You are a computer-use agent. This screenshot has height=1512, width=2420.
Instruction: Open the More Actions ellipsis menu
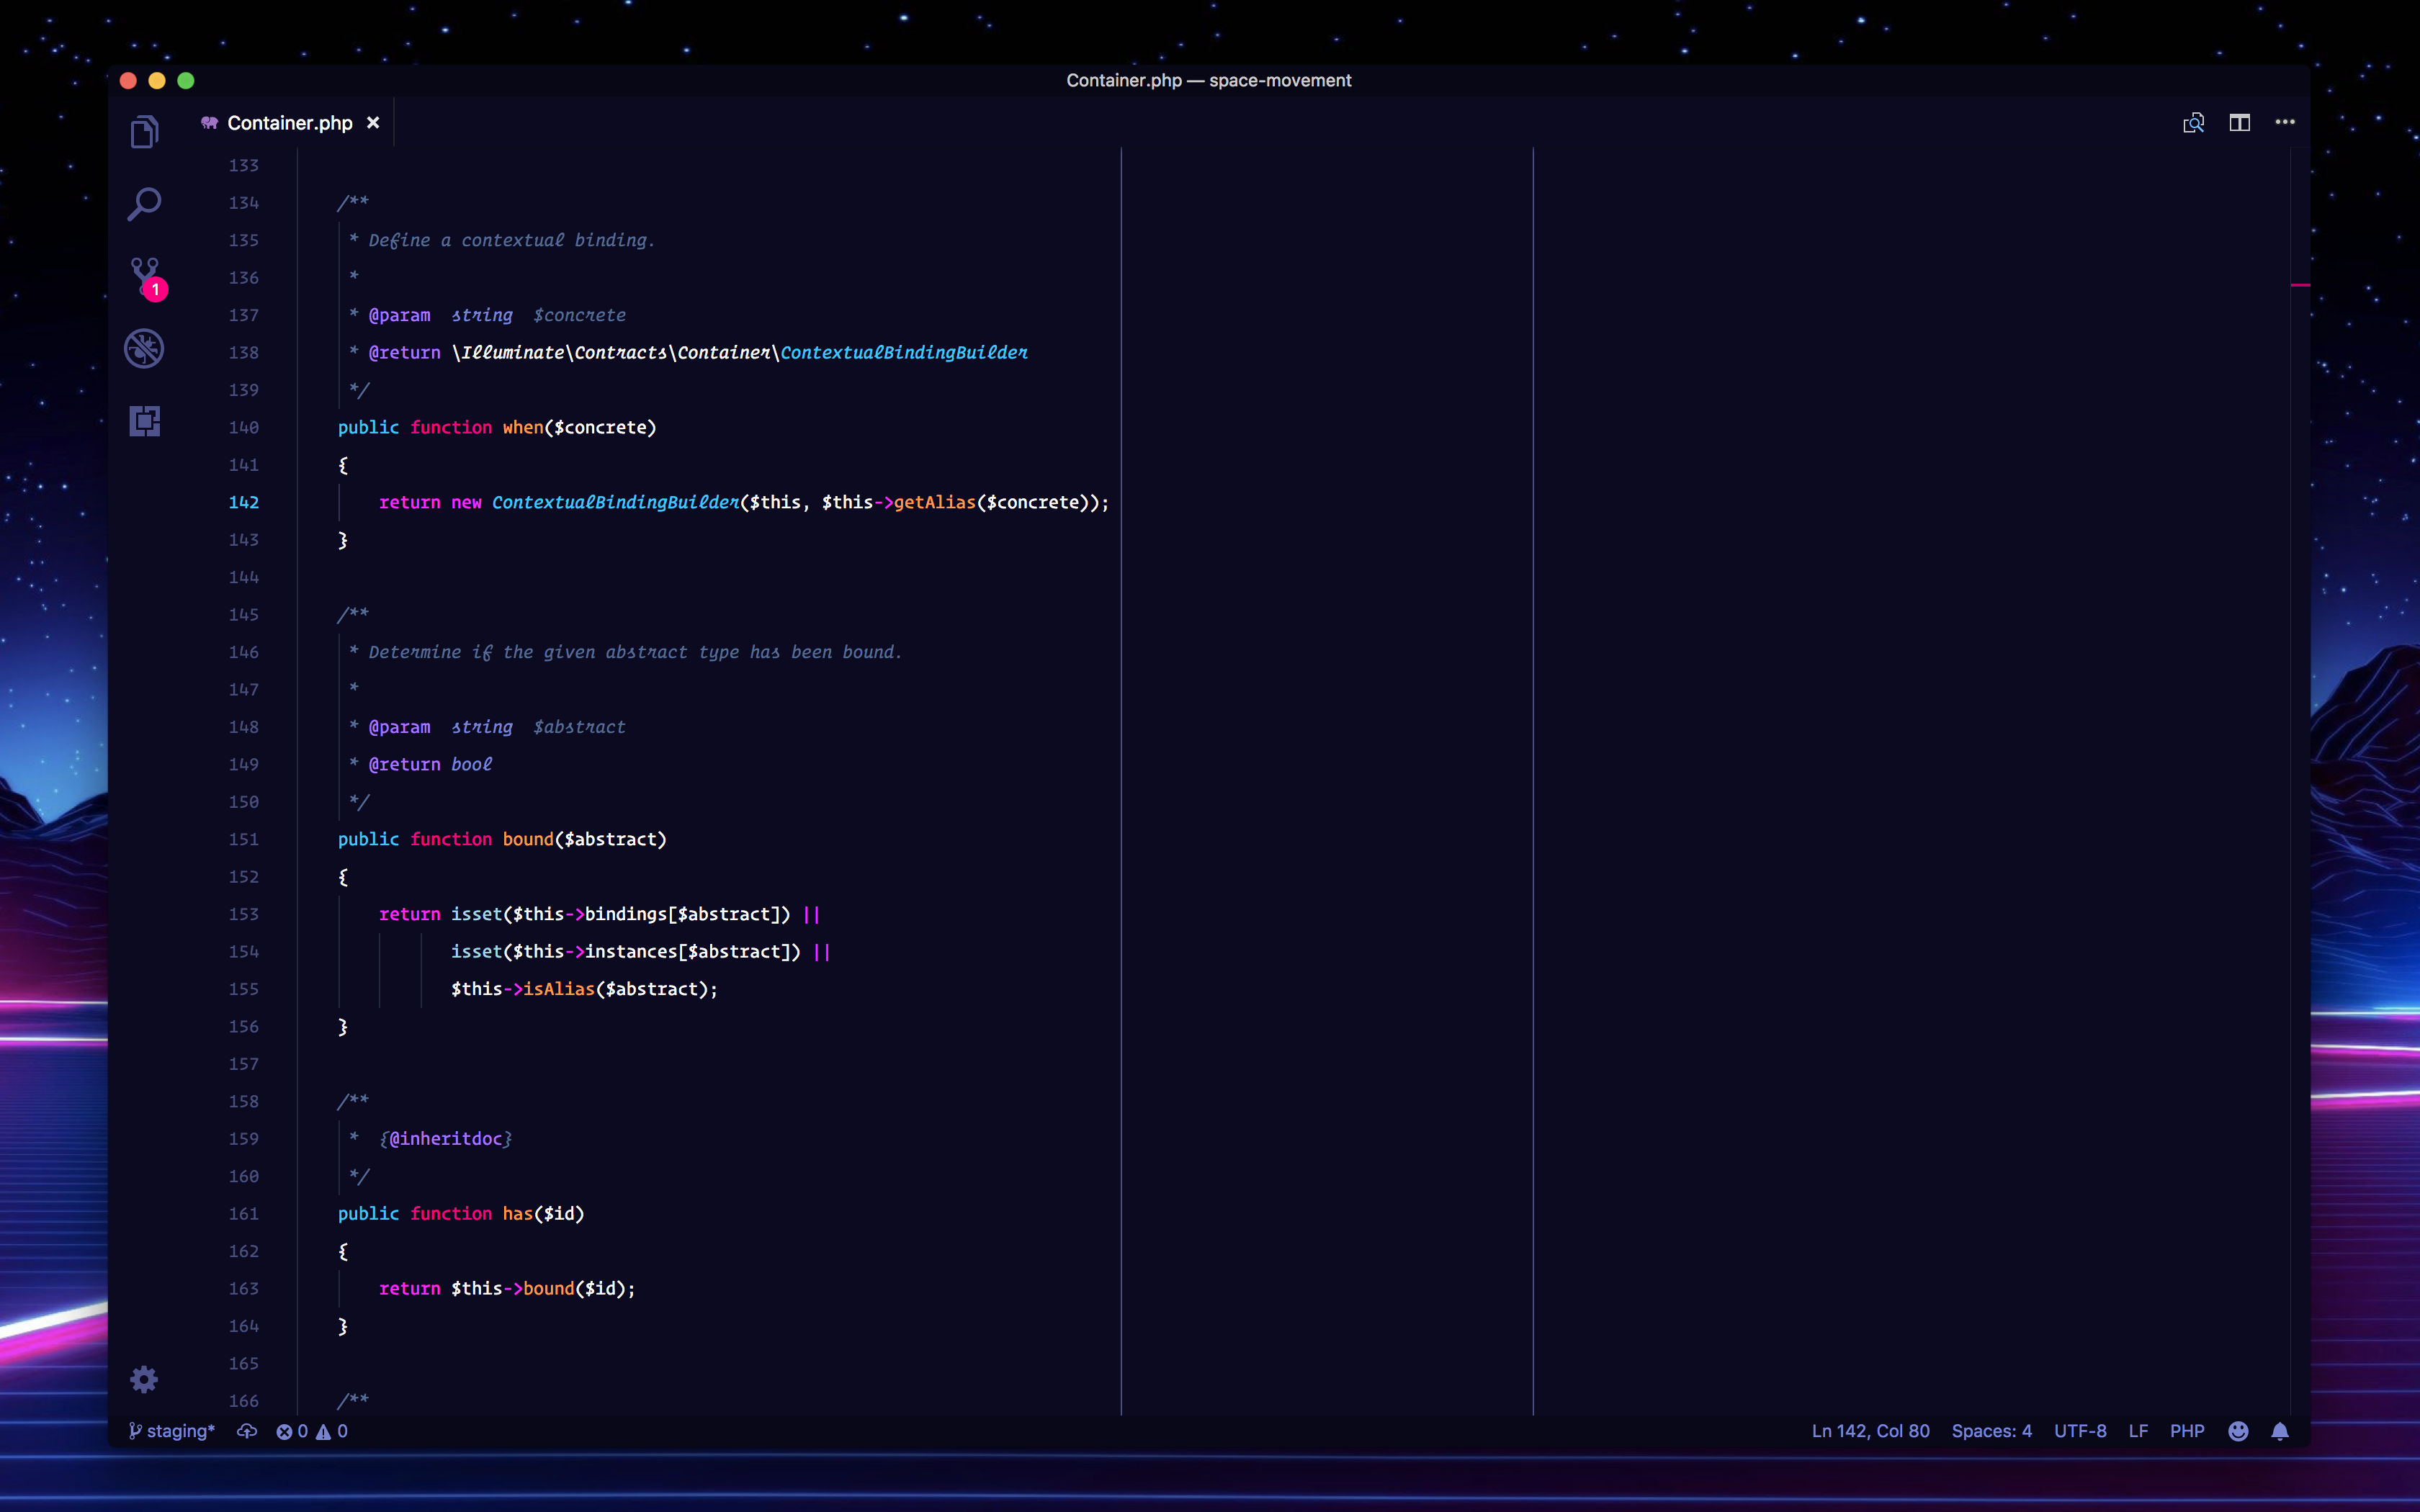2285,122
